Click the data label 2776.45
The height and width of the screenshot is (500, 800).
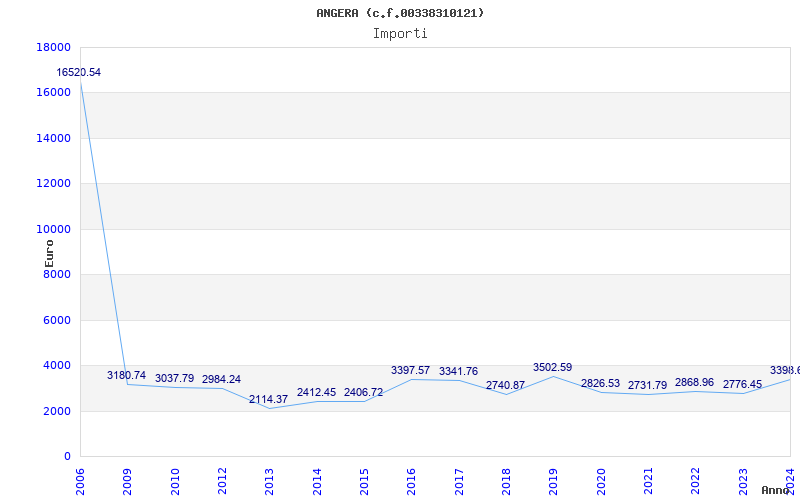(742, 385)
